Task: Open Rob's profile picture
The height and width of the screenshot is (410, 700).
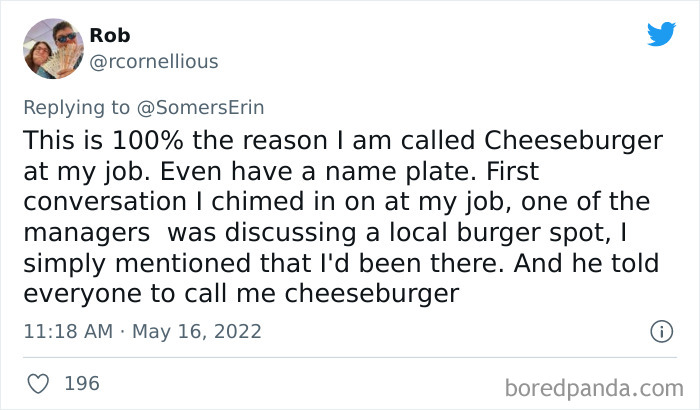Action: click(x=54, y=48)
